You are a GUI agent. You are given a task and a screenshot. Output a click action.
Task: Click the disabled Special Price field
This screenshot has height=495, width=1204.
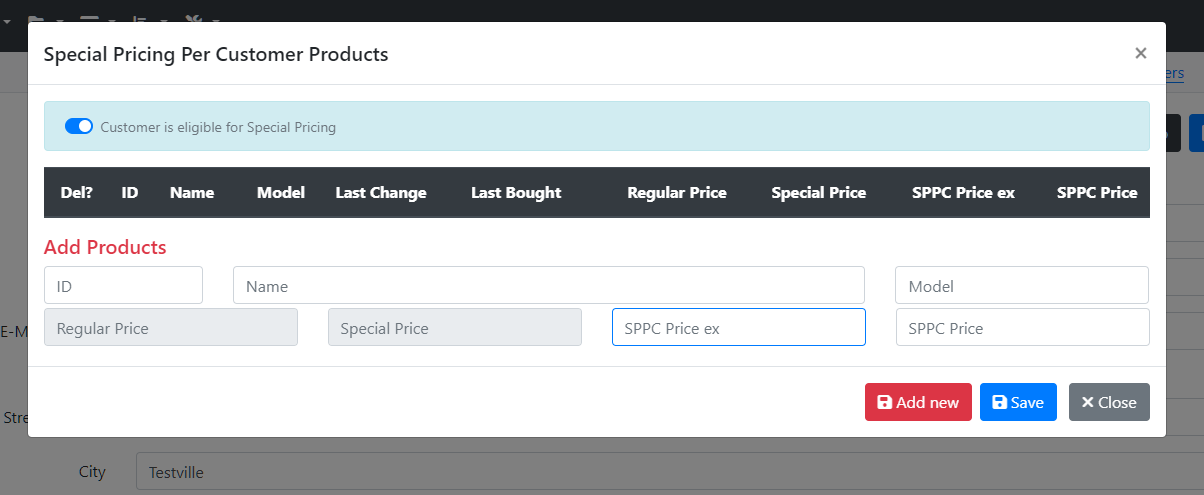455,327
